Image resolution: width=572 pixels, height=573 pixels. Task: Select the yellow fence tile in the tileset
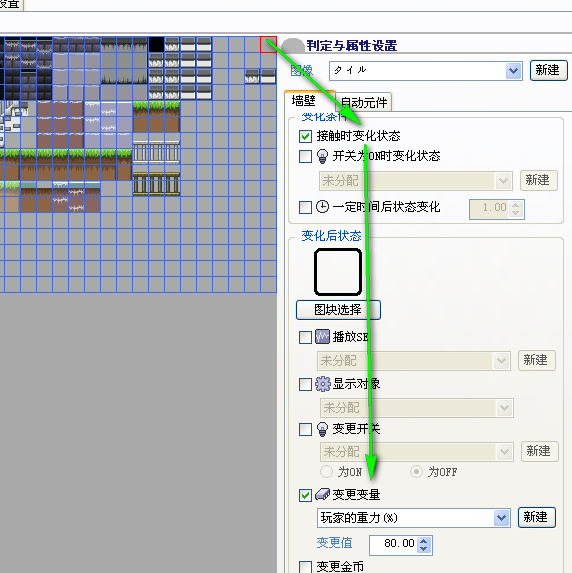point(156,184)
